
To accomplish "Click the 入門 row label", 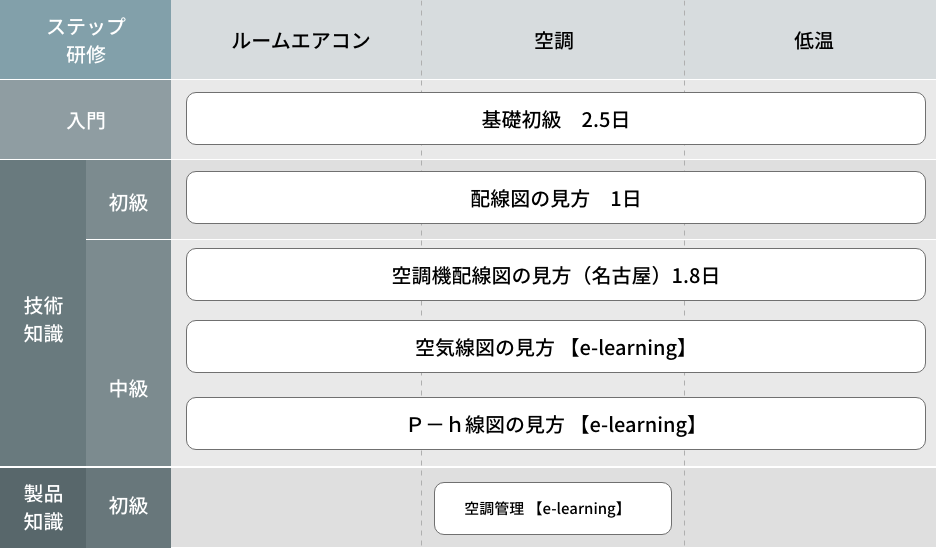I will pyautogui.click(x=85, y=121).
